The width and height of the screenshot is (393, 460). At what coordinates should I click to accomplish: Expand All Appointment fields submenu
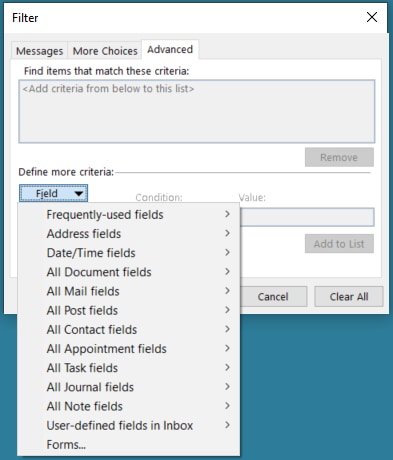(x=129, y=349)
